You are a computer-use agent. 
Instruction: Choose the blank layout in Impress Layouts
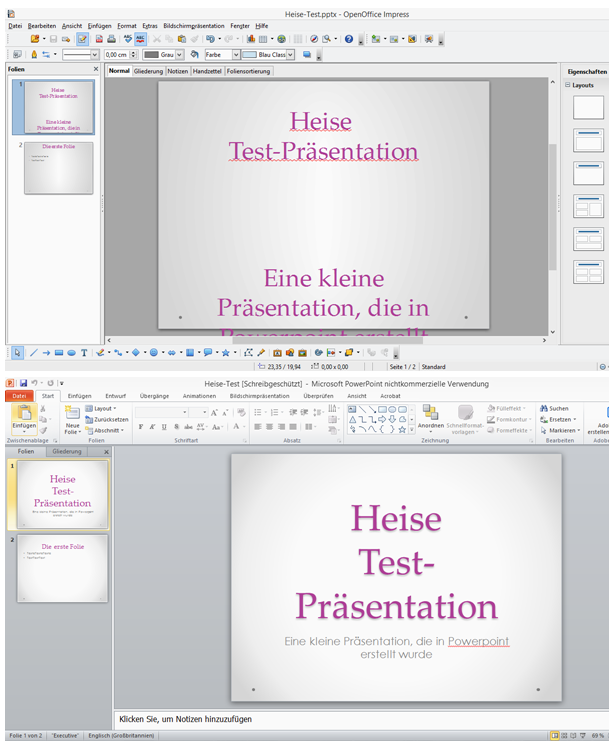click(x=588, y=108)
